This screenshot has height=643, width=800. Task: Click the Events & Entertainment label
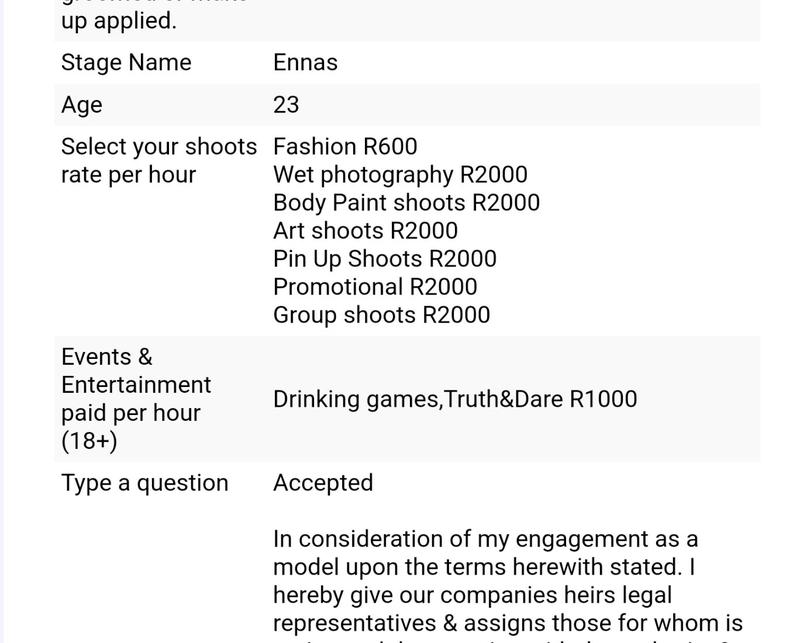[x=136, y=399]
